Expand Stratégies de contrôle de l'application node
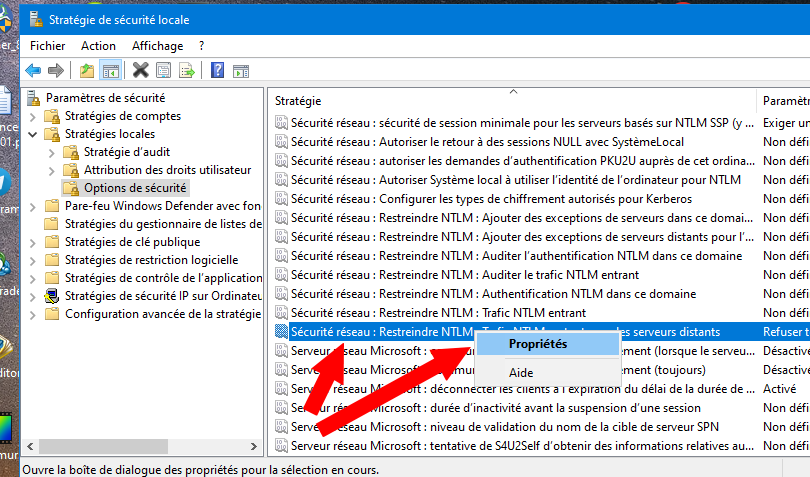810x477 pixels. coord(33,279)
